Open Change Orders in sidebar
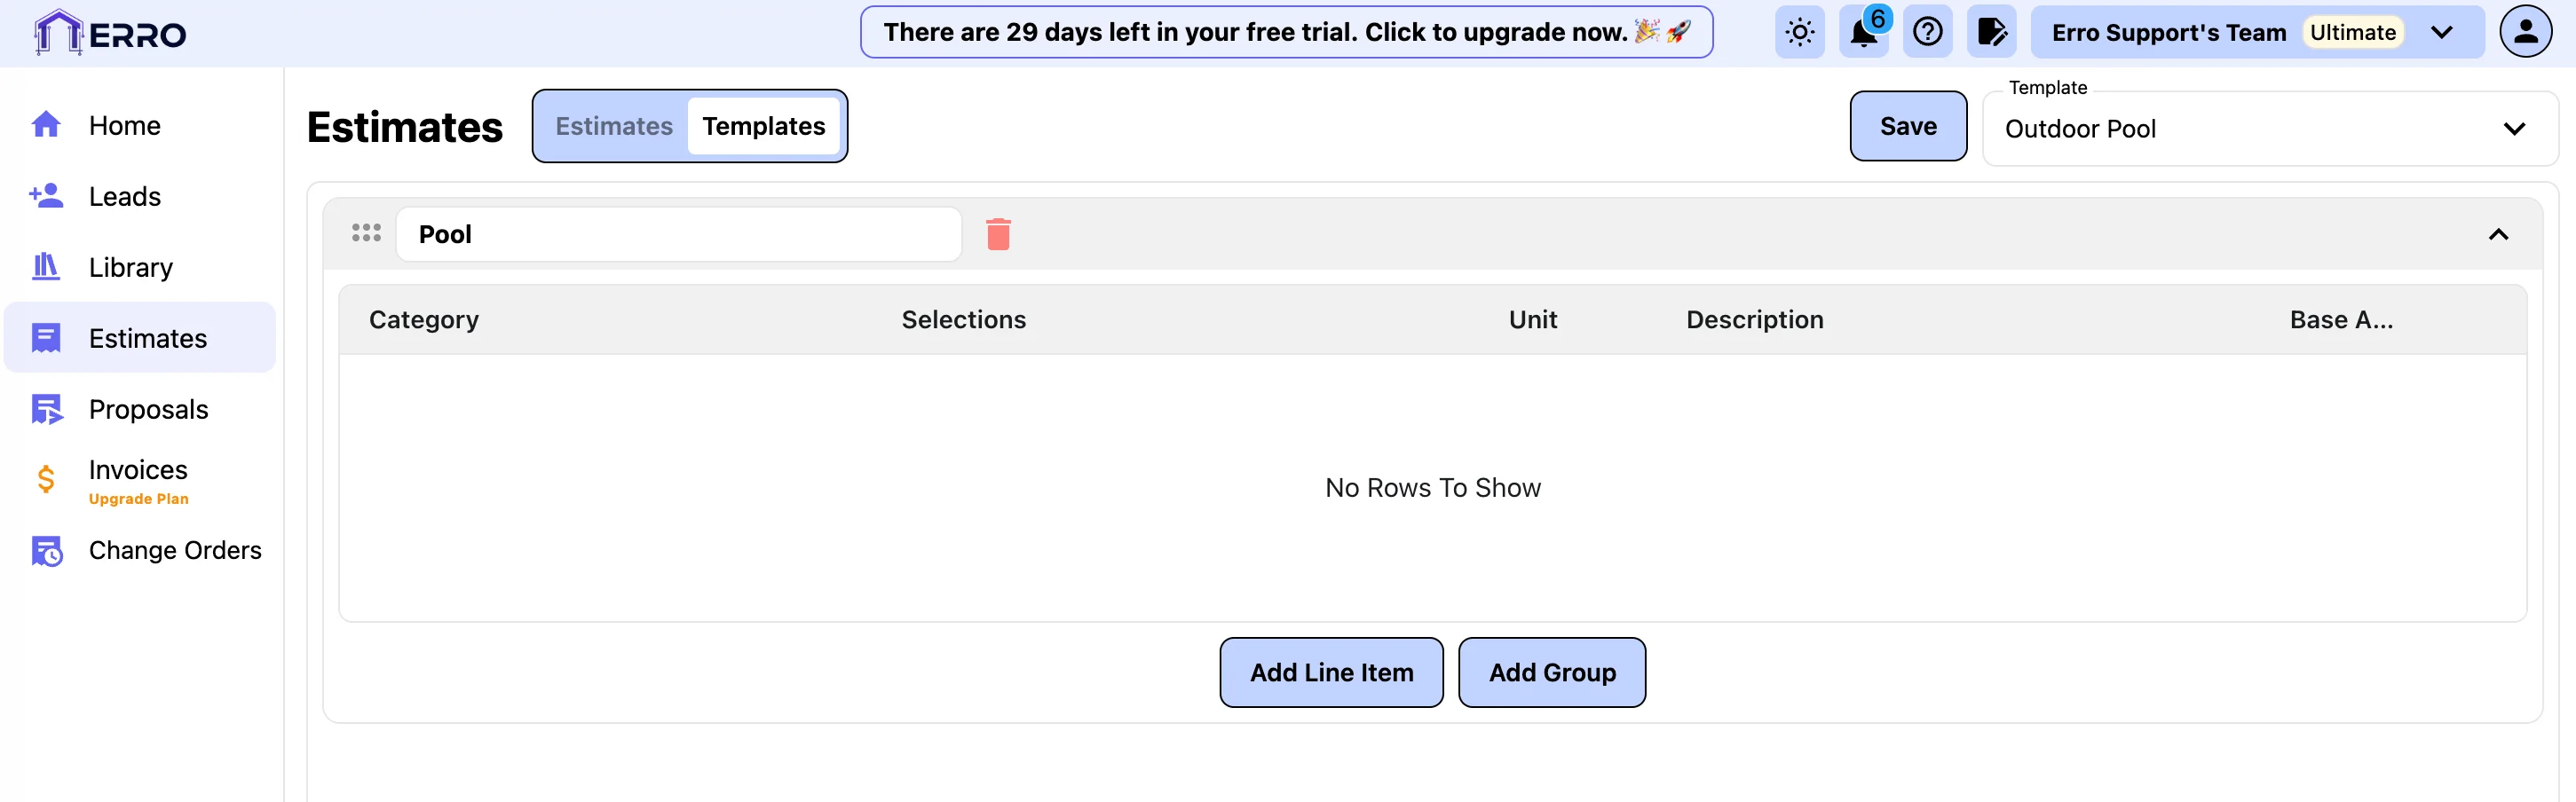Screen dimensions: 2576x802 [174, 551]
